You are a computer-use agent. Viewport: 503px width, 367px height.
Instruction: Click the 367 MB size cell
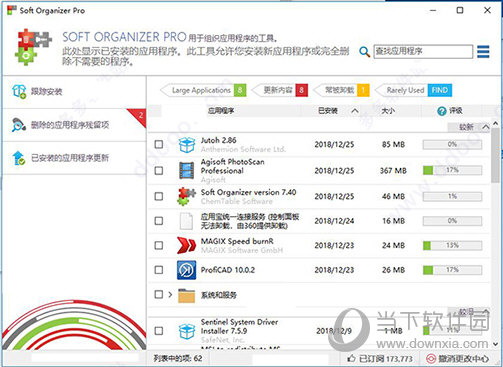tap(393, 171)
